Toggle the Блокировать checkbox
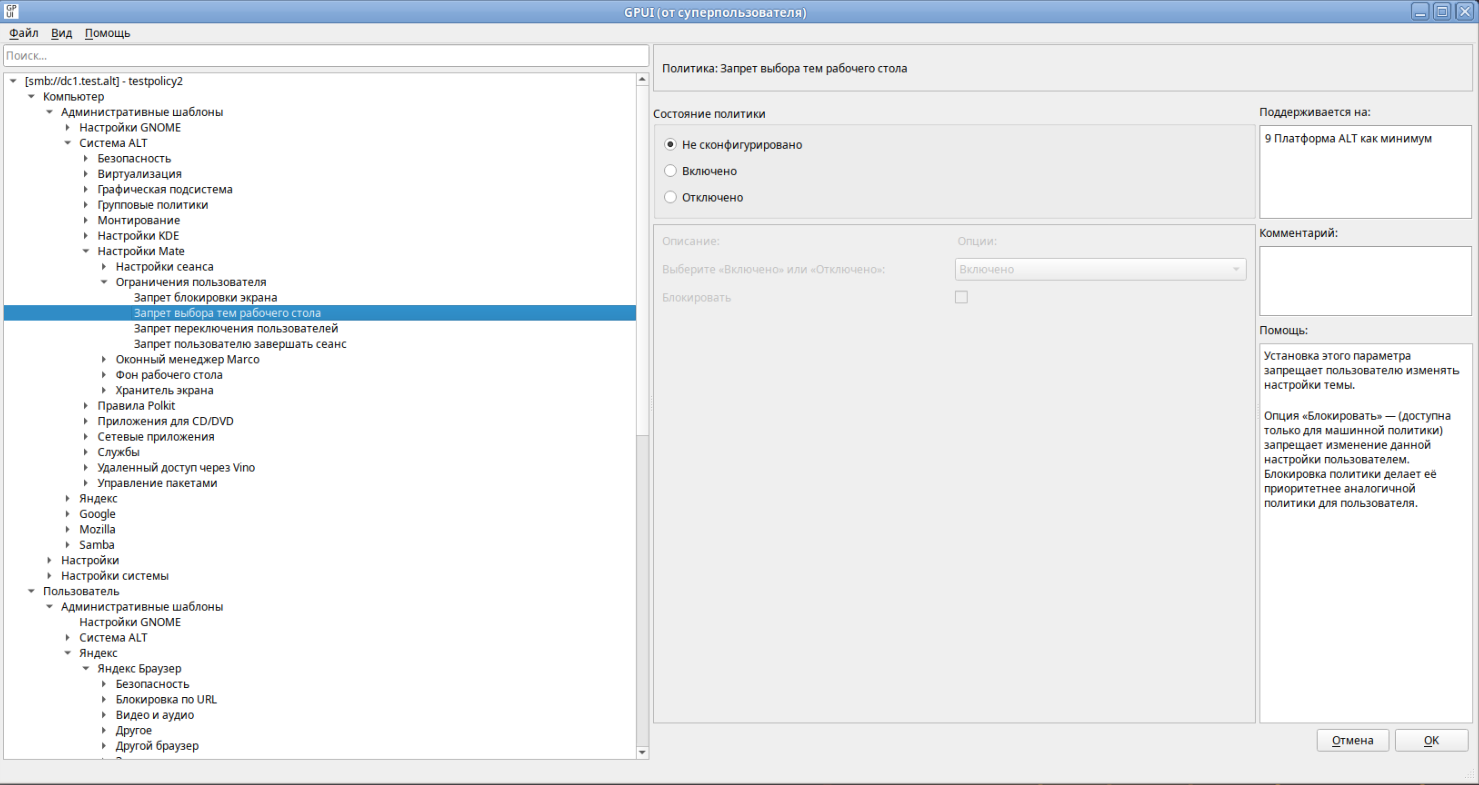 click(x=962, y=297)
